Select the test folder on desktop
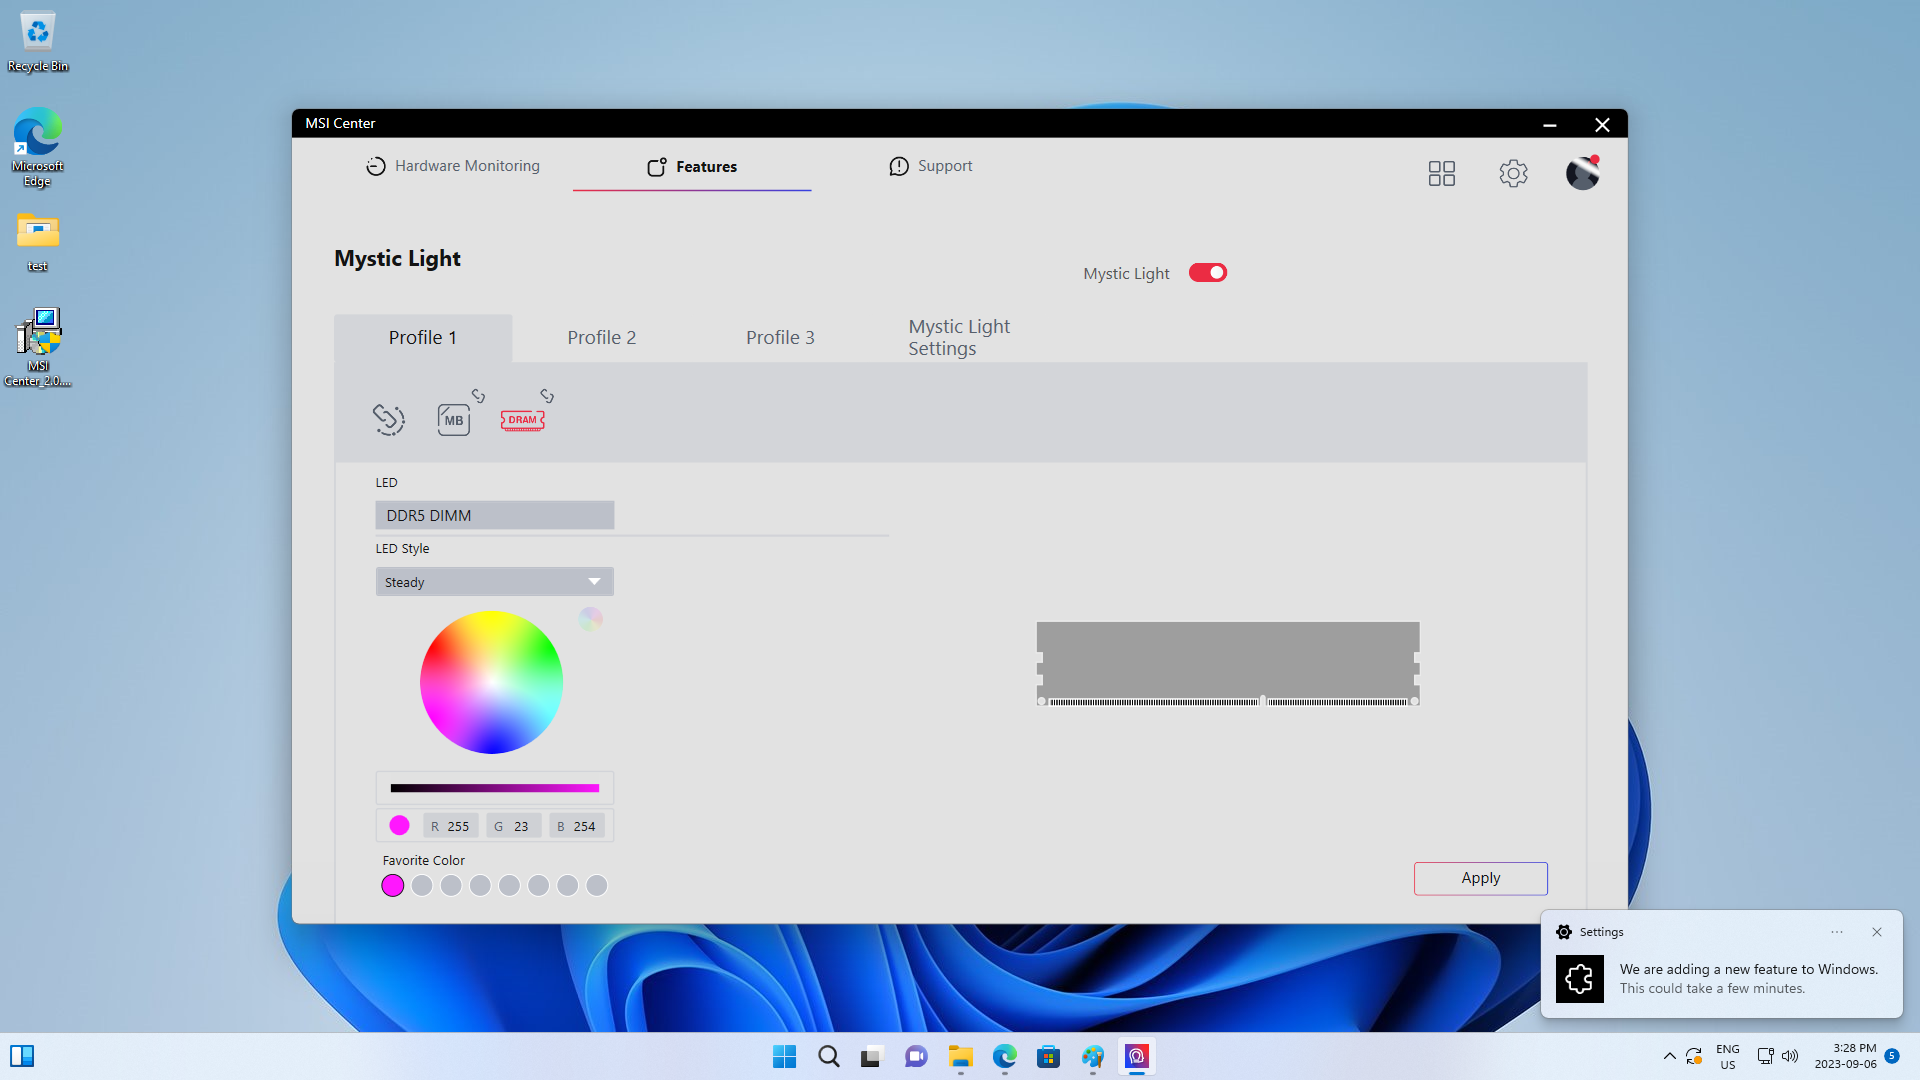The height and width of the screenshot is (1080, 1920). [x=38, y=242]
